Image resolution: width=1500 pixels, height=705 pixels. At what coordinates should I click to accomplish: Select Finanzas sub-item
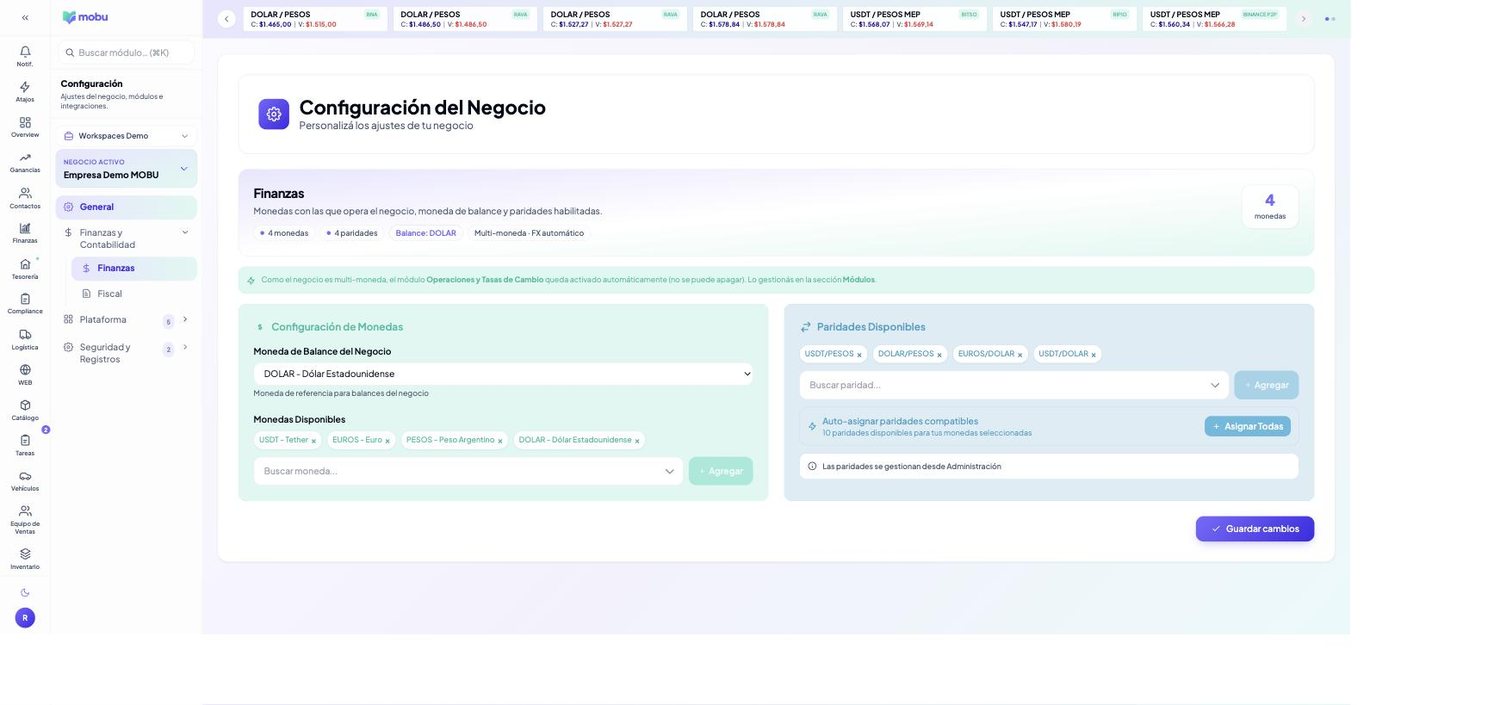(x=134, y=268)
